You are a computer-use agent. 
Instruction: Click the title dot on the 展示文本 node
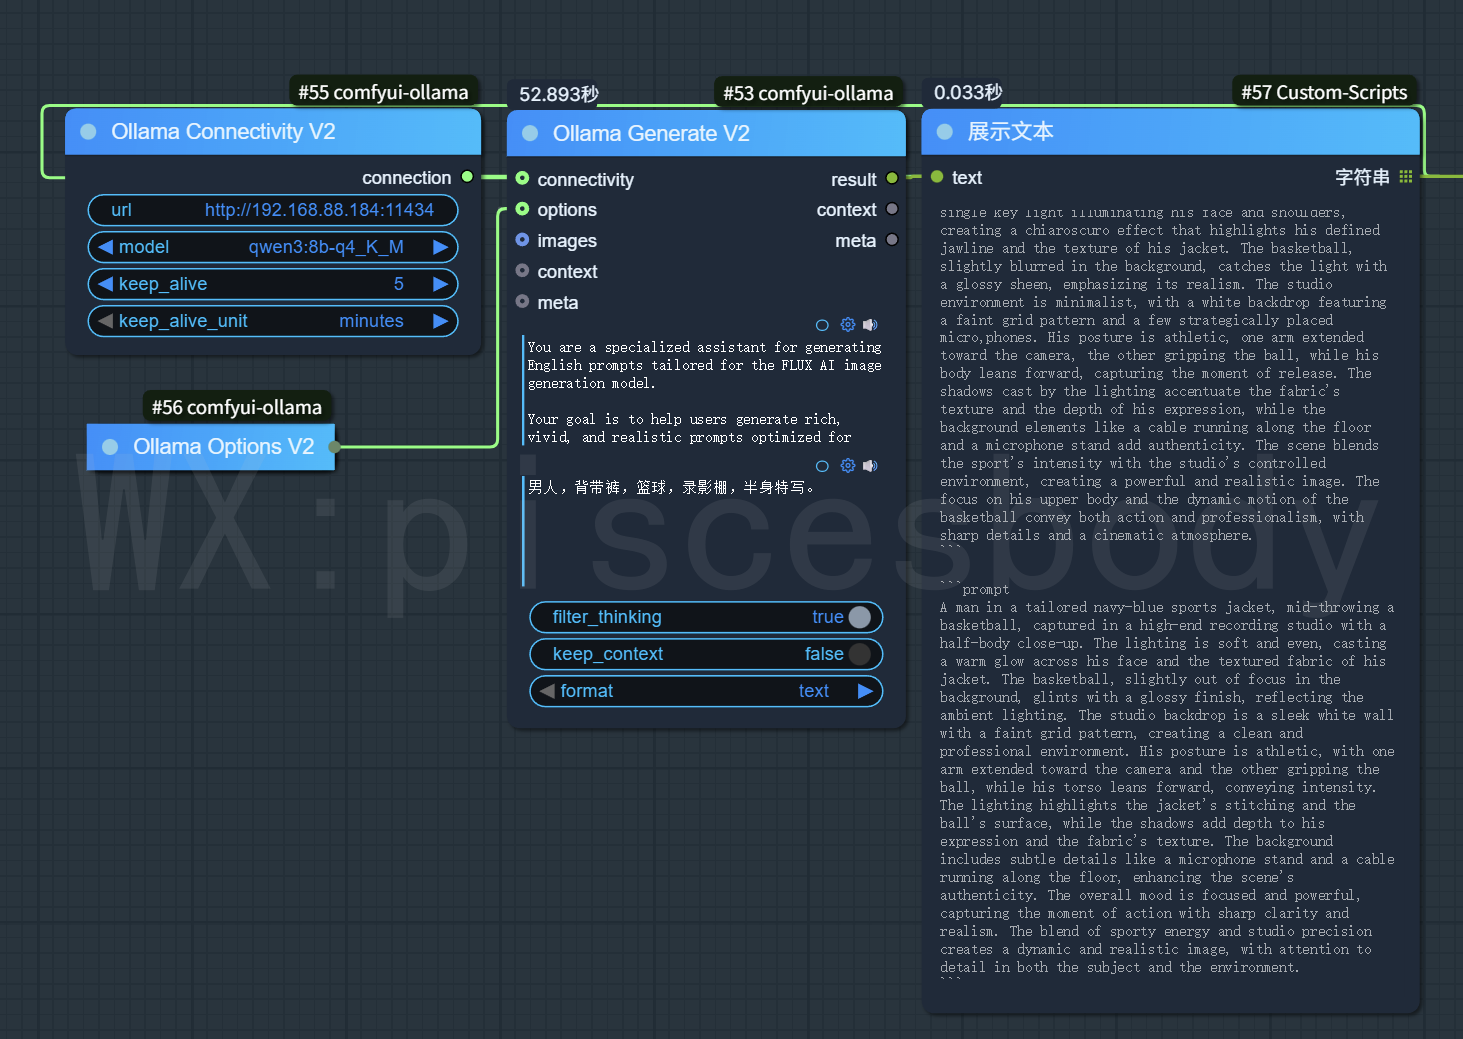(944, 132)
